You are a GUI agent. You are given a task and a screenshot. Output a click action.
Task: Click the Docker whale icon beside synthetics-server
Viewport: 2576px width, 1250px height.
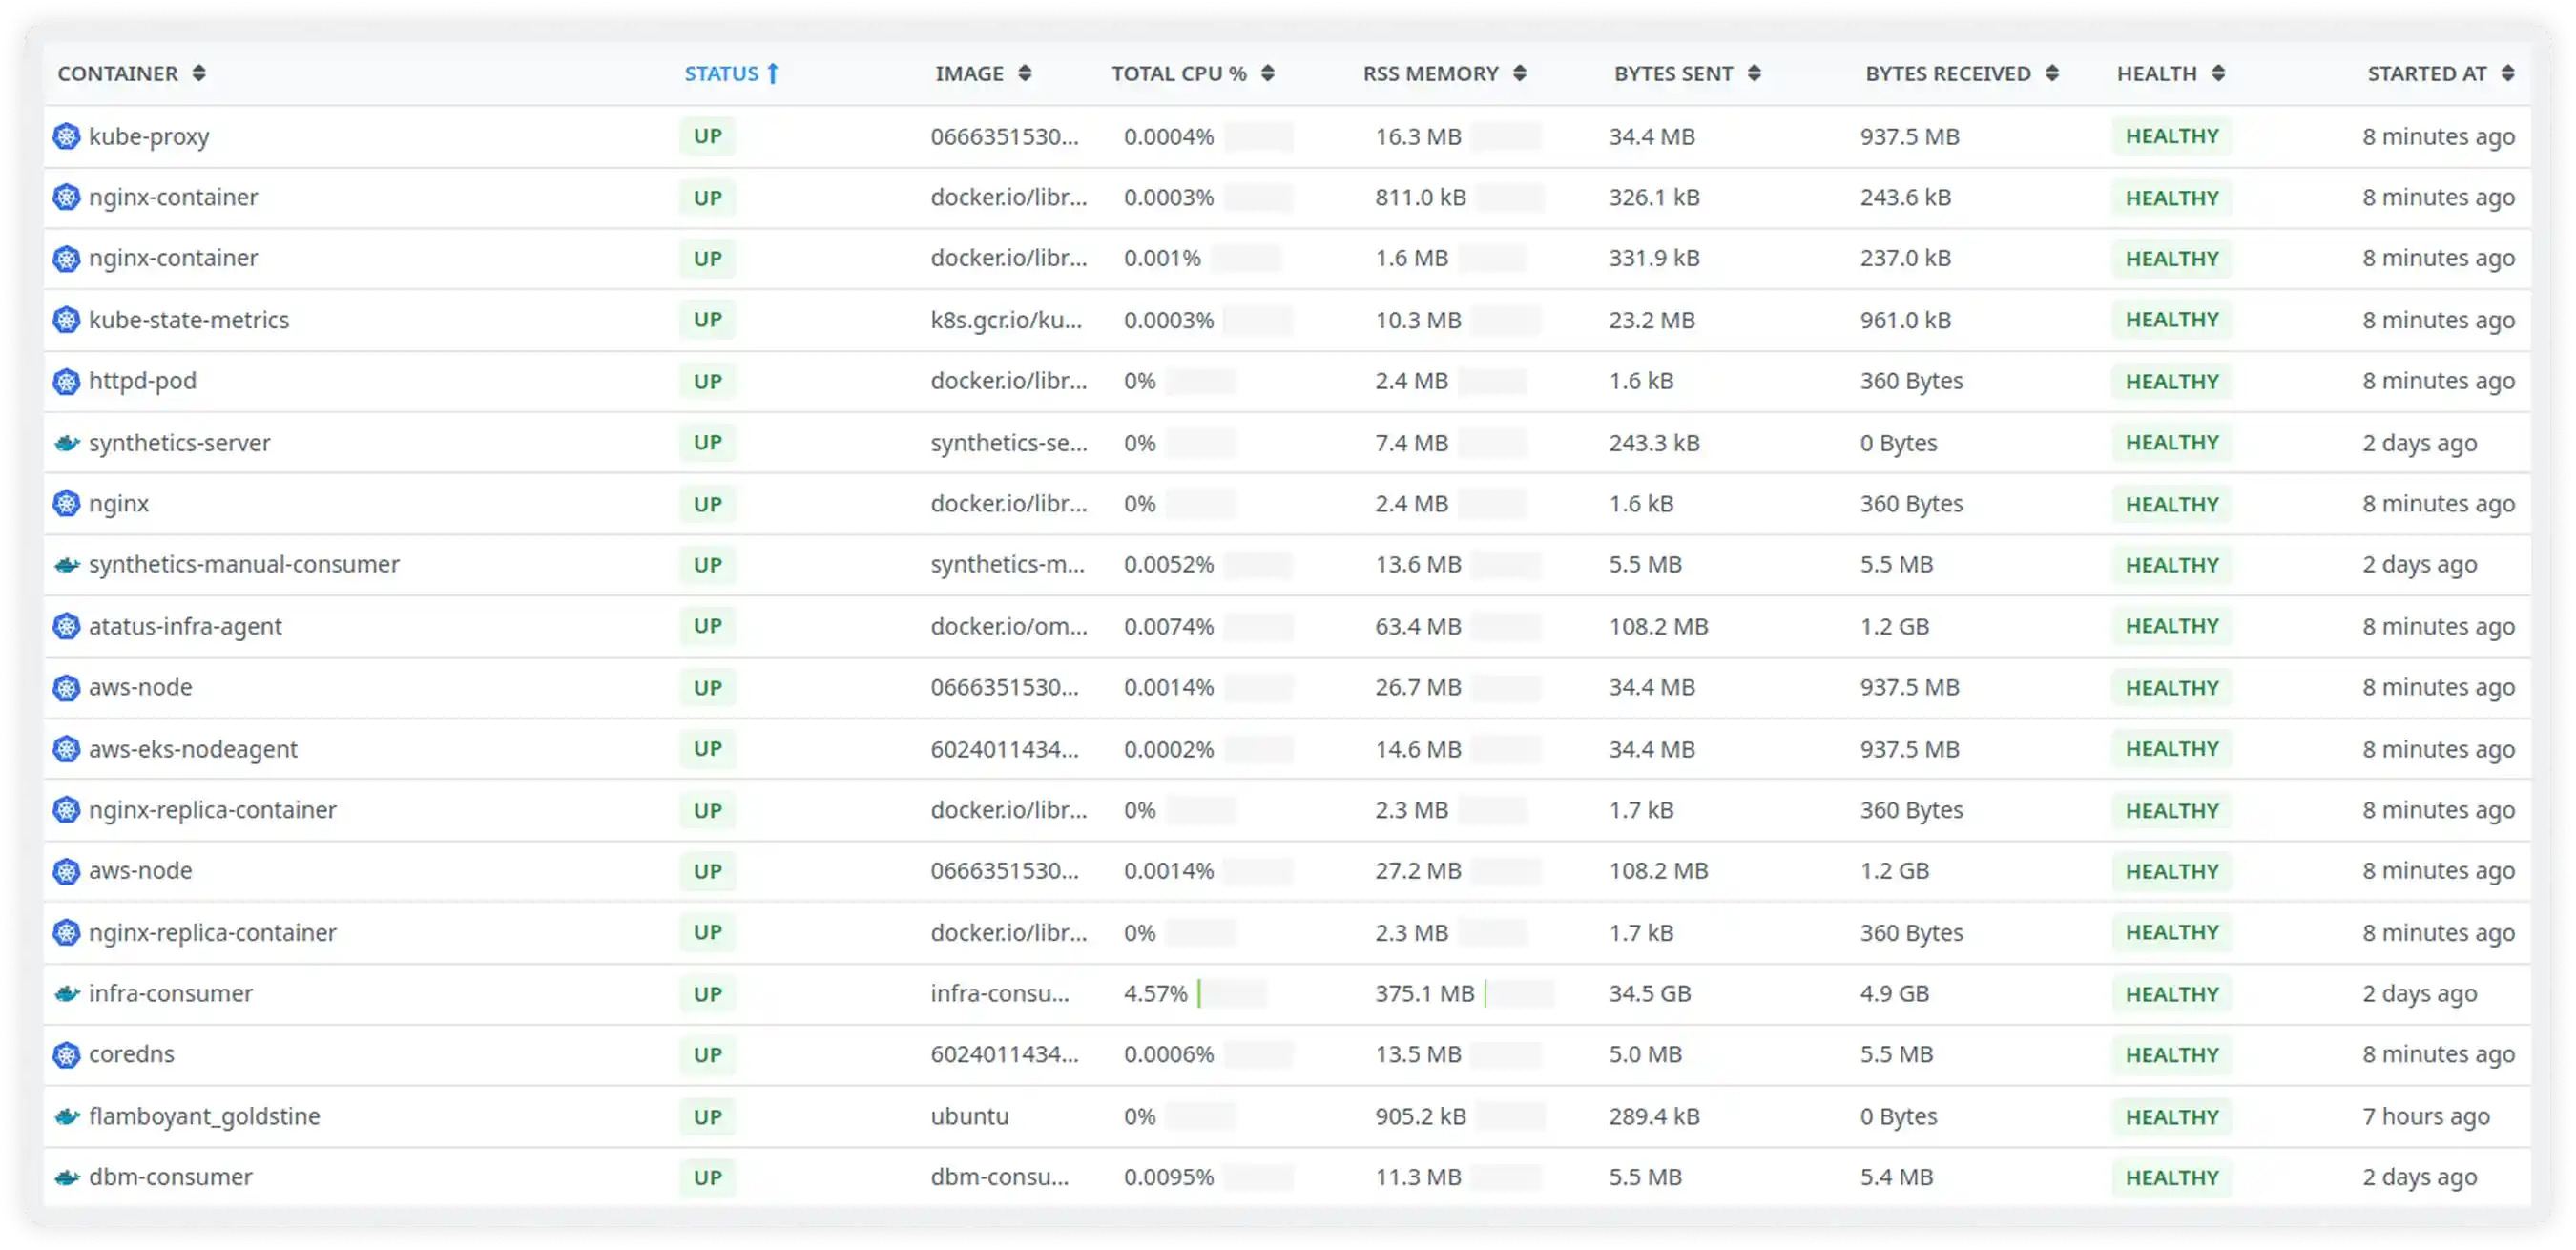66,442
